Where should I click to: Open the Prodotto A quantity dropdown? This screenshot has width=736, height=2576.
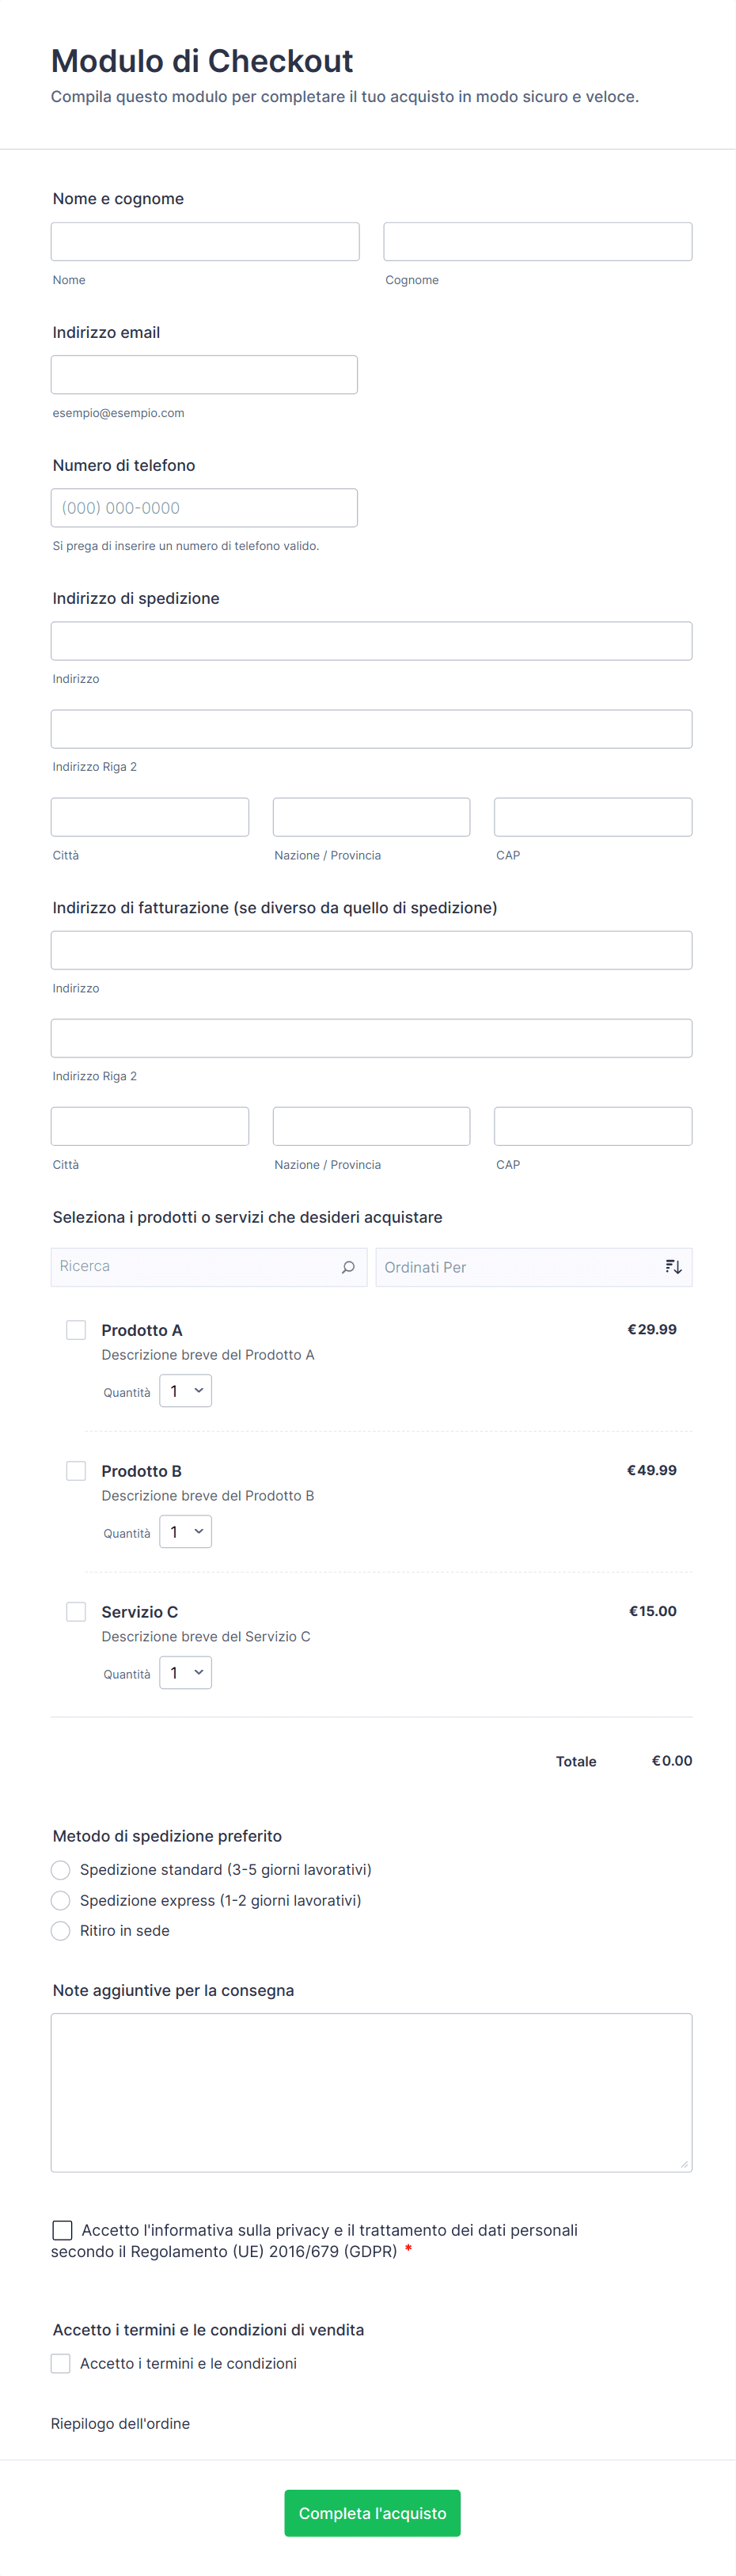pyautogui.click(x=186, y=1391)
